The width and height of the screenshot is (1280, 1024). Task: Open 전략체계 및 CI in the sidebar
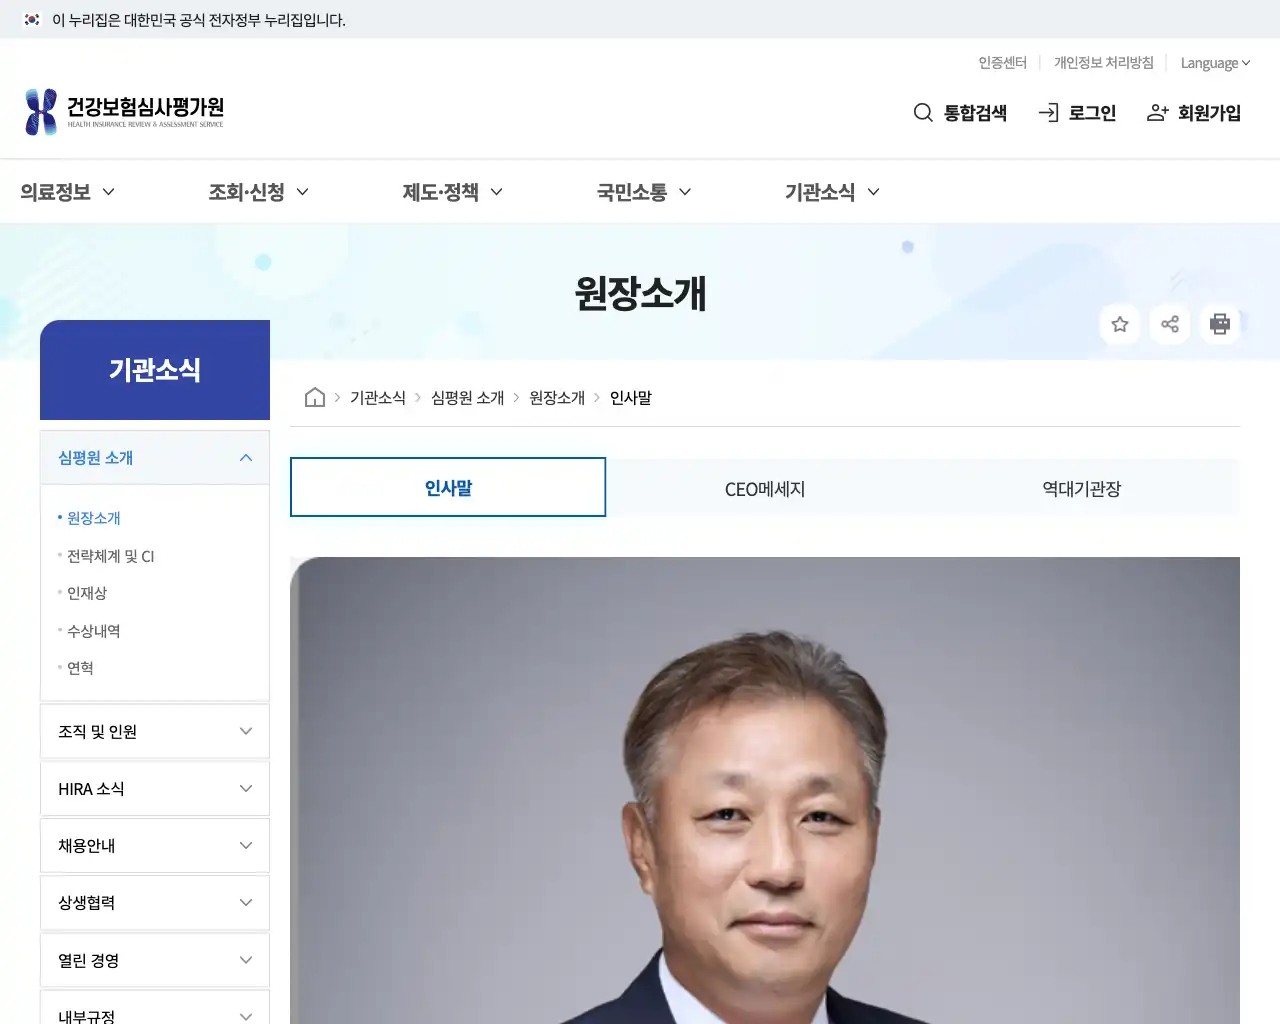110,556
